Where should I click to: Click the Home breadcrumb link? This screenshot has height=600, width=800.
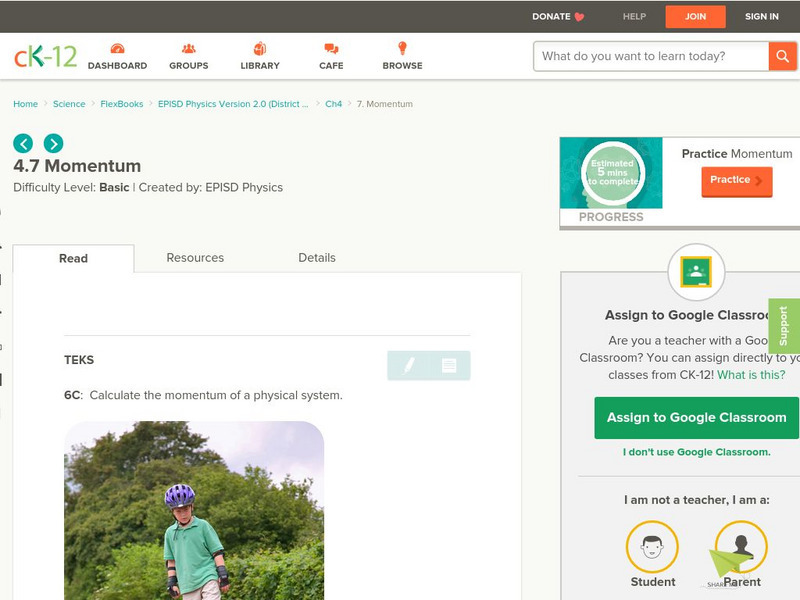point(26,104)
